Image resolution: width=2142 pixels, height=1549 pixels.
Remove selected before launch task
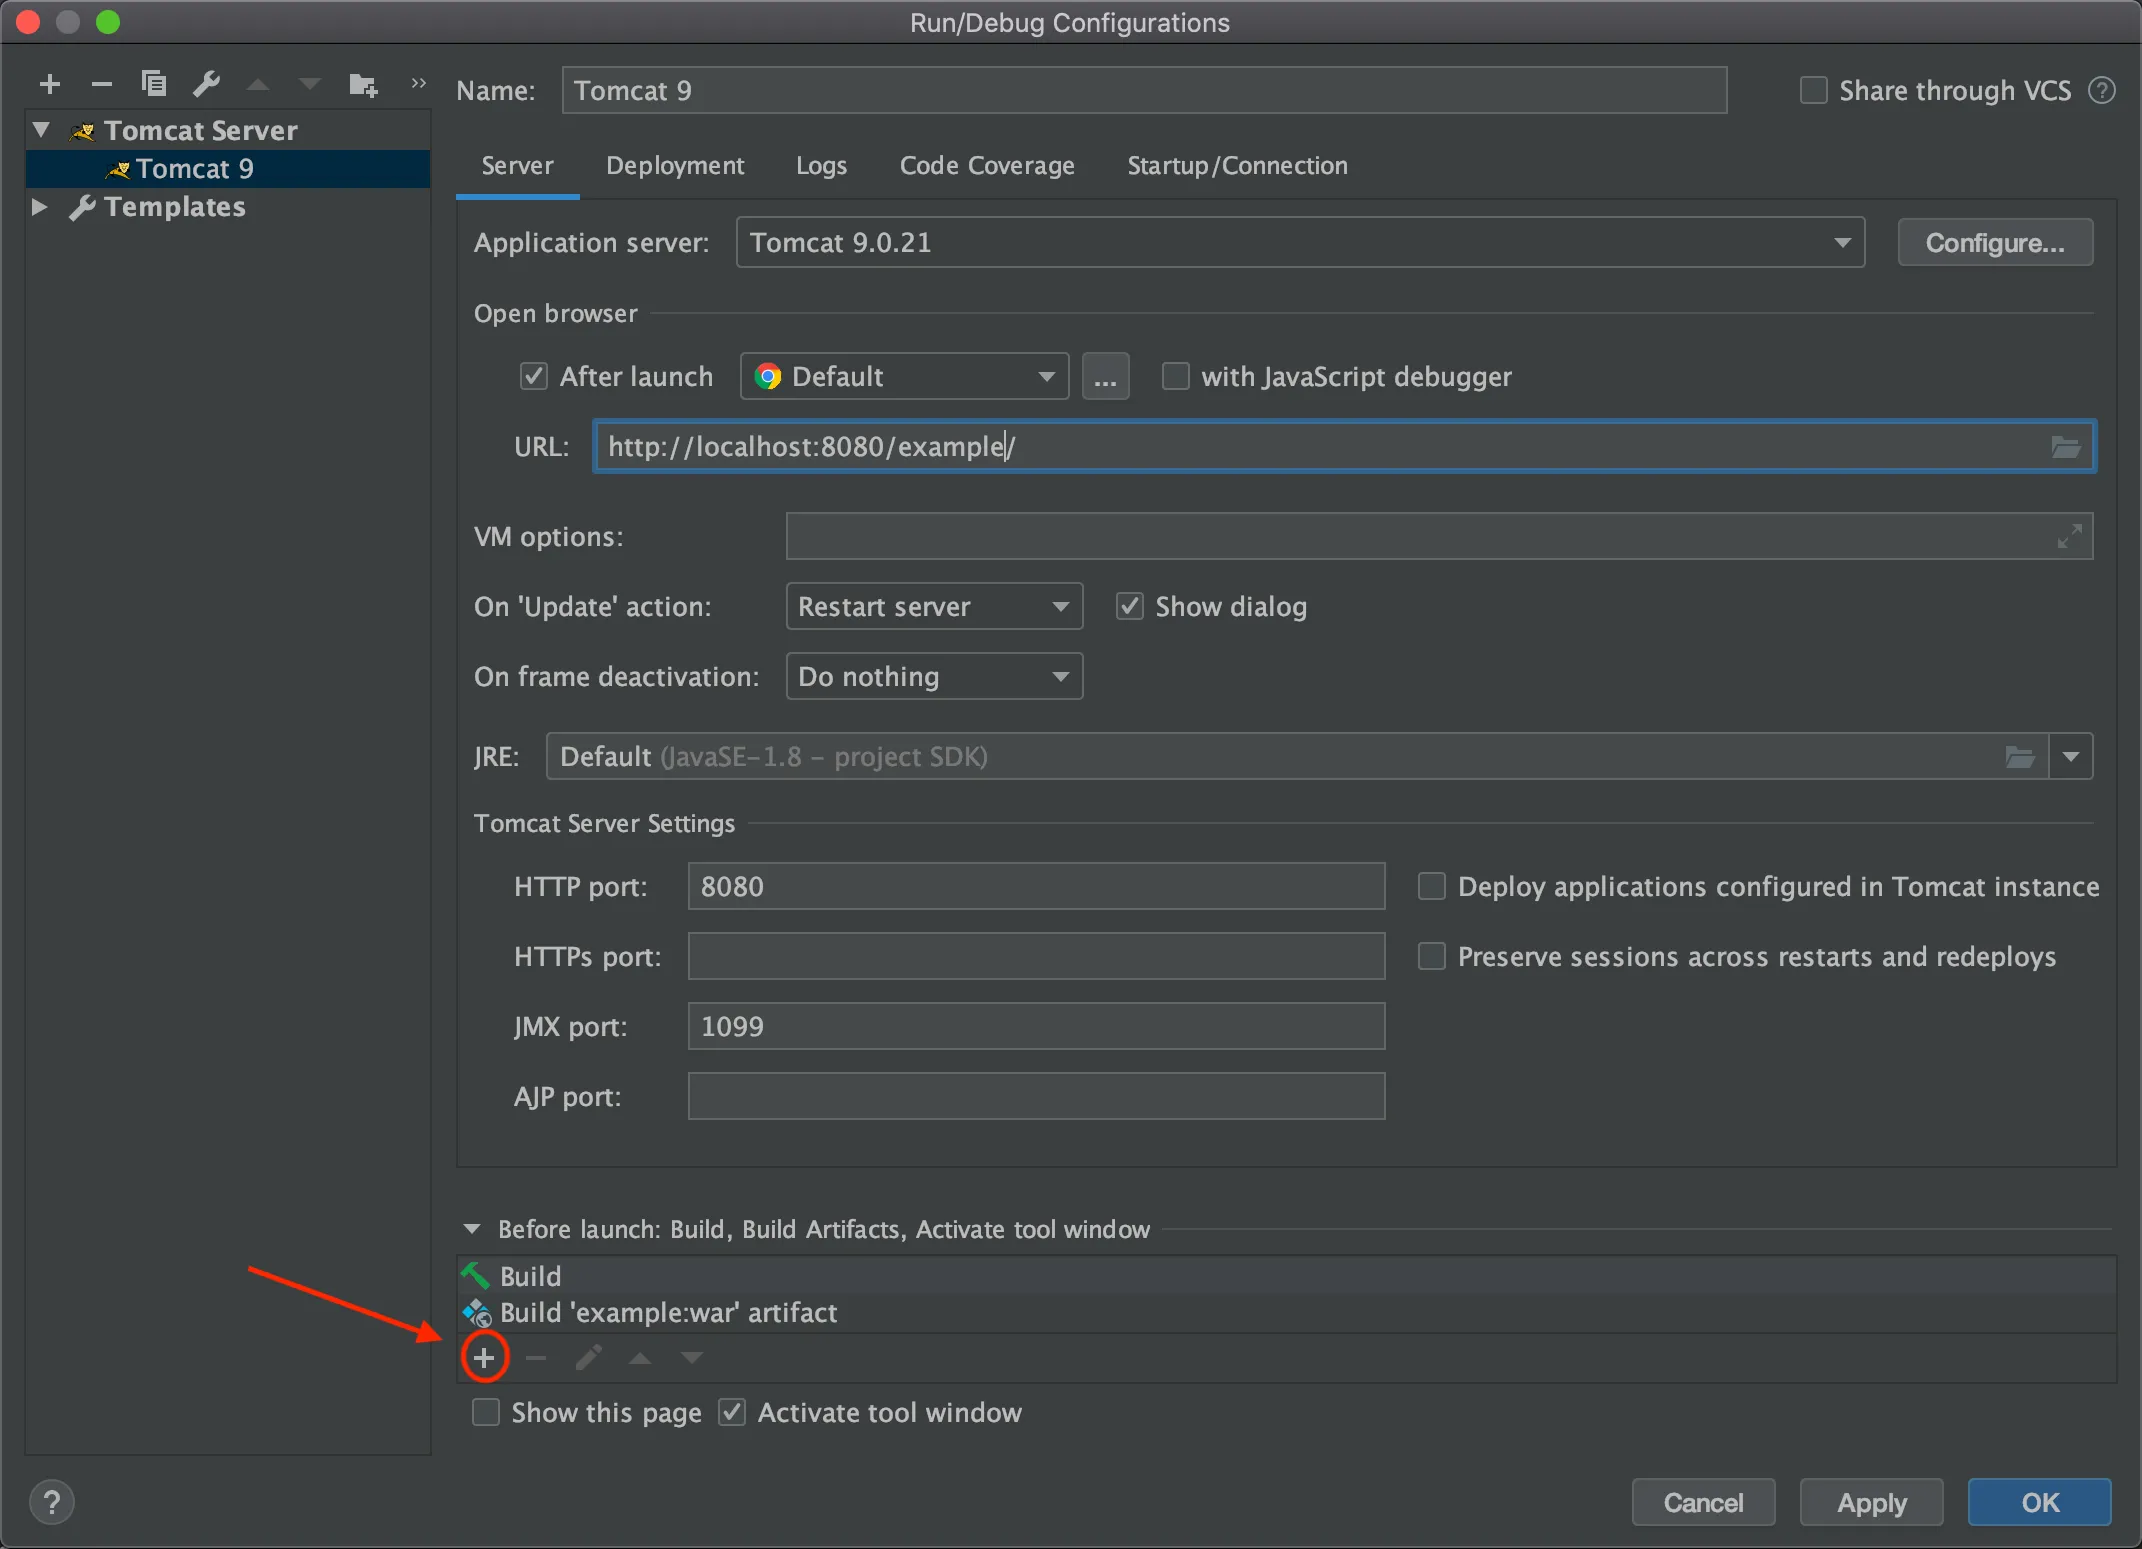click(x=536, y=1358)
